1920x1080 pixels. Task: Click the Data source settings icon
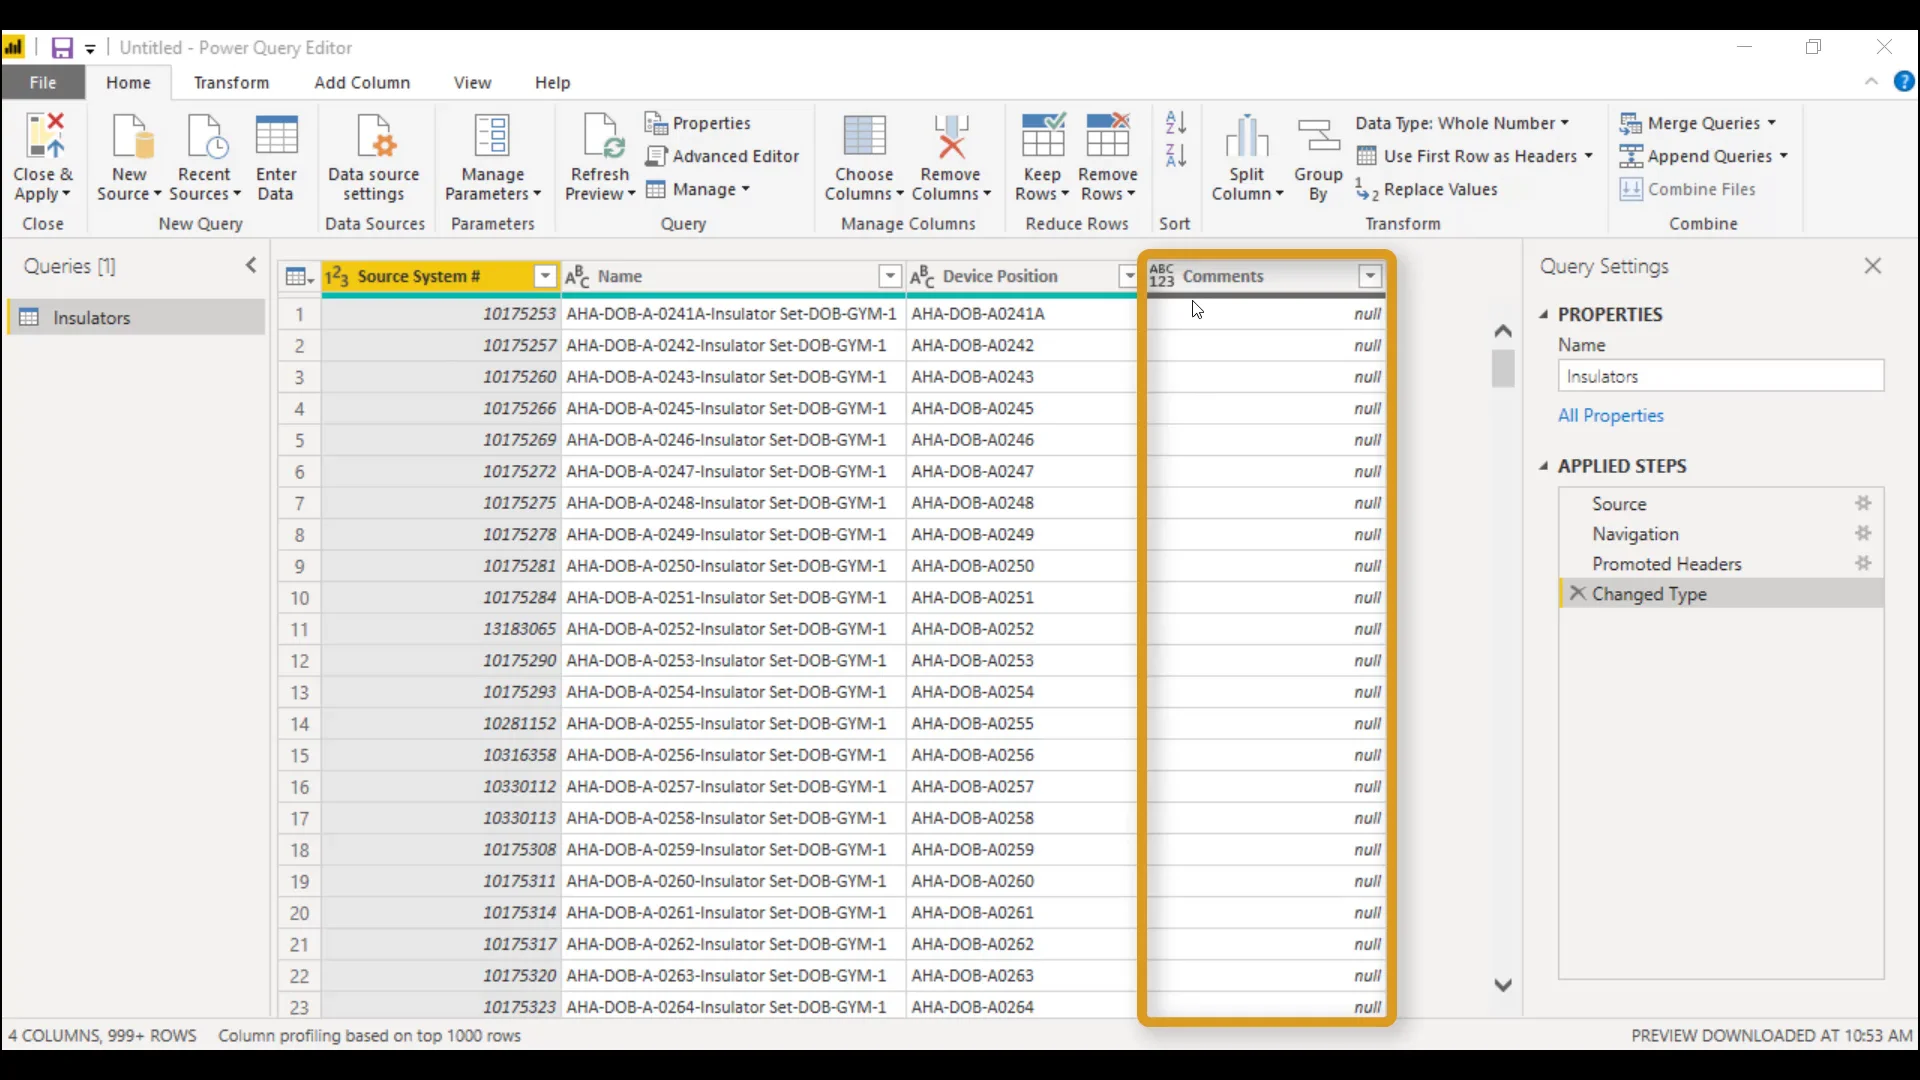coord(374,138)
